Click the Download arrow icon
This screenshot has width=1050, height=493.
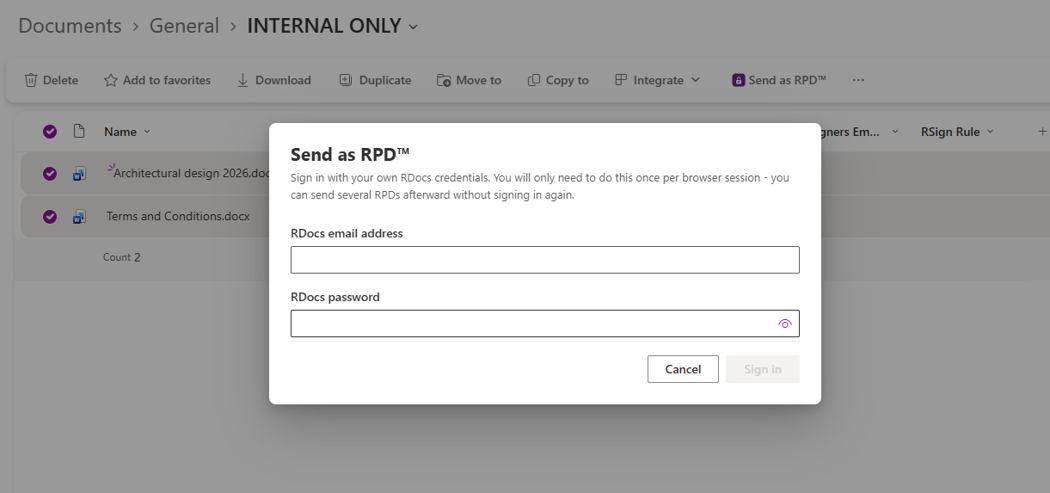[x=242, y=80]
